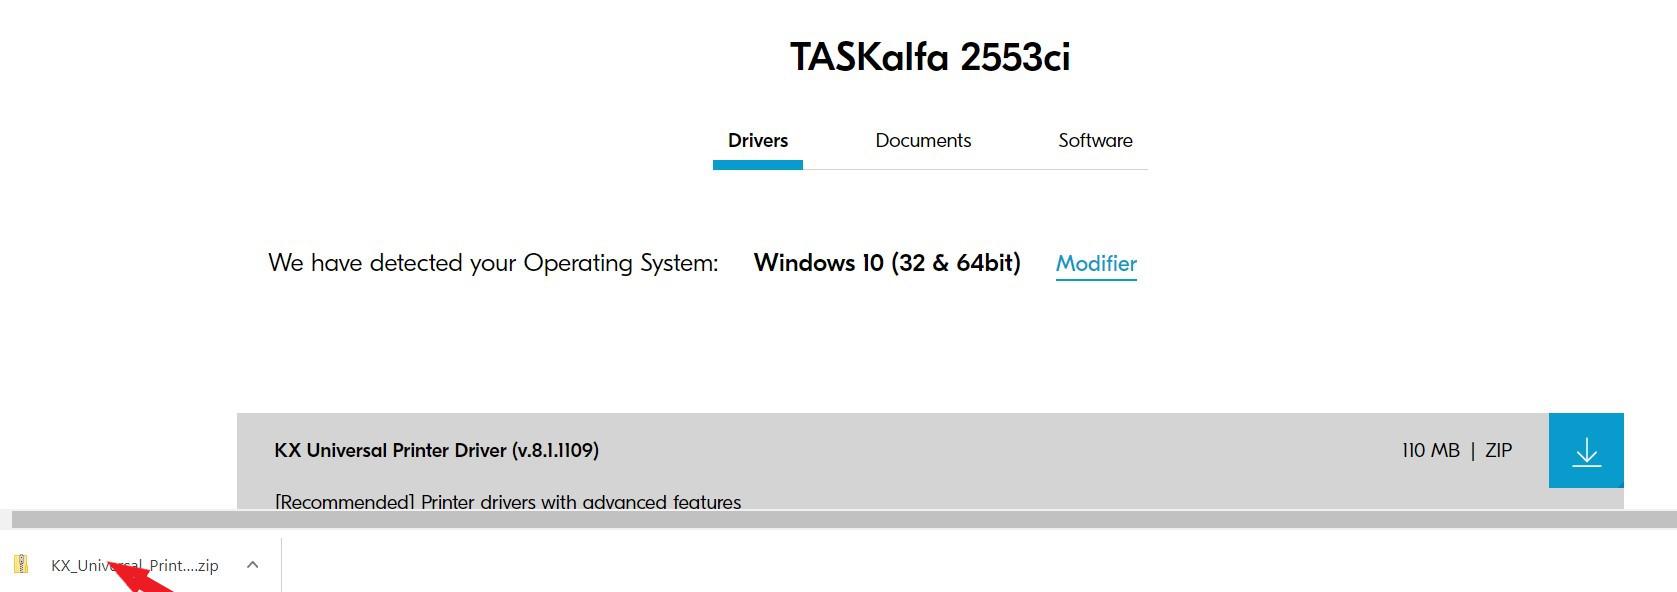1677x592 pixels.
Task: Click the blue underline beneath Drivers tab
Action: point(757,165)
